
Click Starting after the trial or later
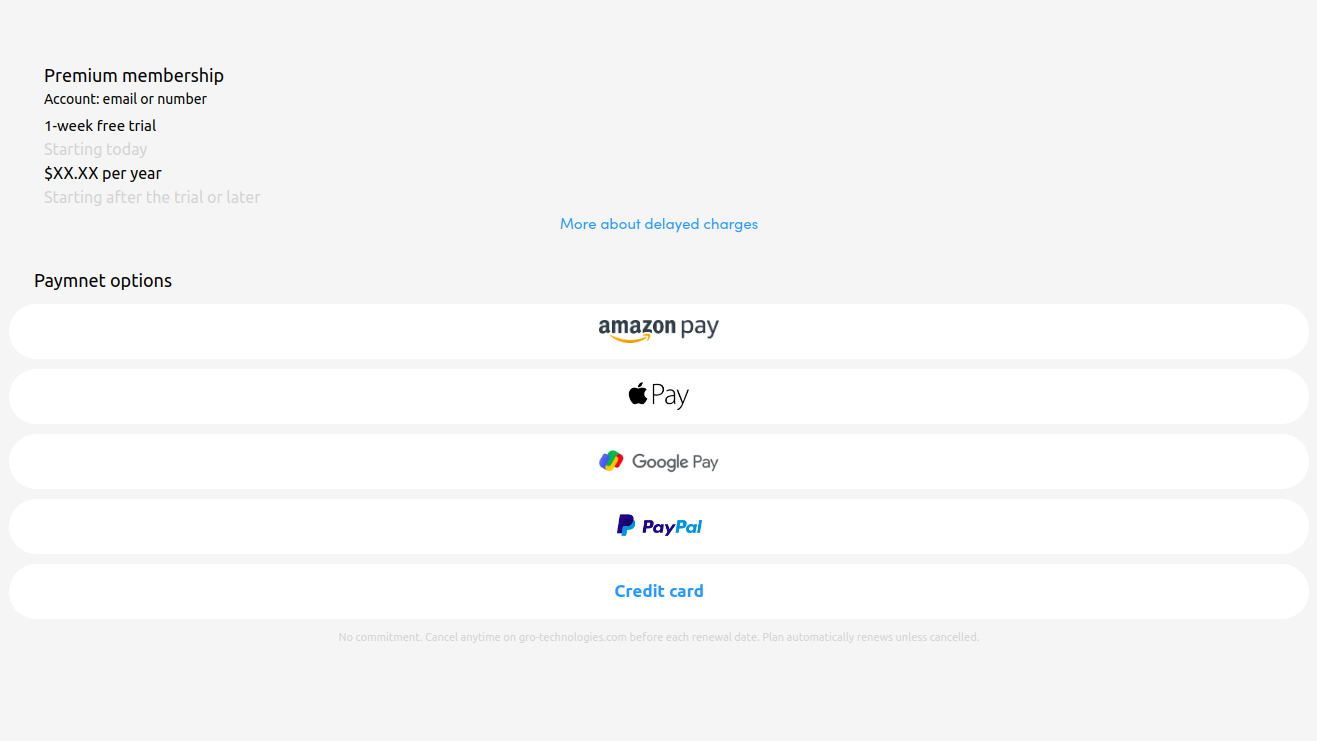(152, 197)
